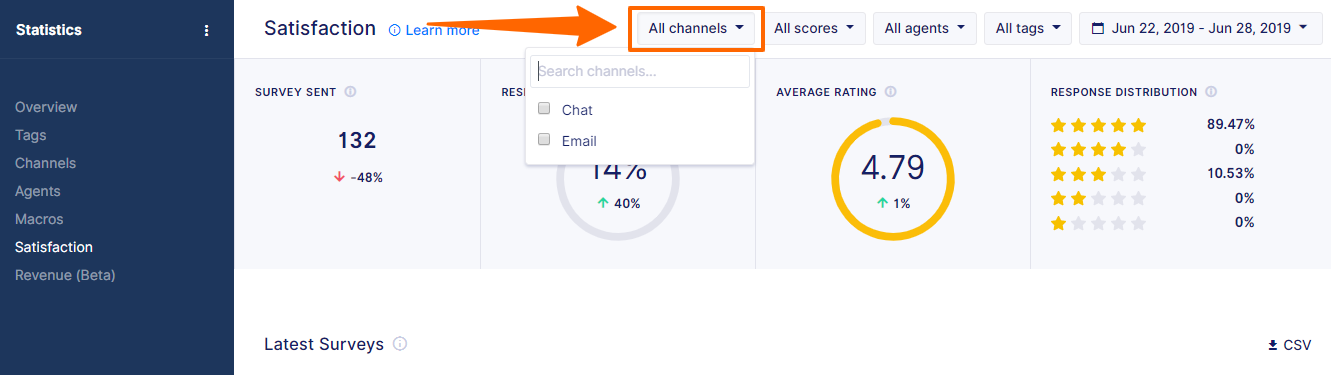
Task: Expand the All scores dropdown
Action: click(x=814, y=29)
